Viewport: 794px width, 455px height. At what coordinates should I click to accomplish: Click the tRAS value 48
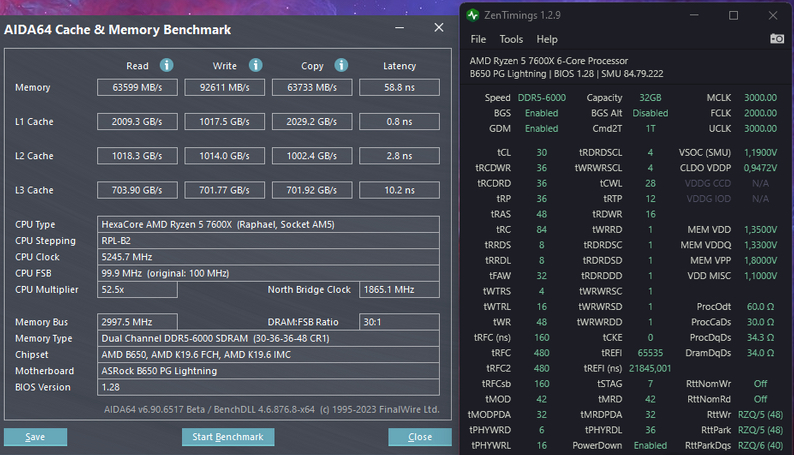(x=541, y=214)
